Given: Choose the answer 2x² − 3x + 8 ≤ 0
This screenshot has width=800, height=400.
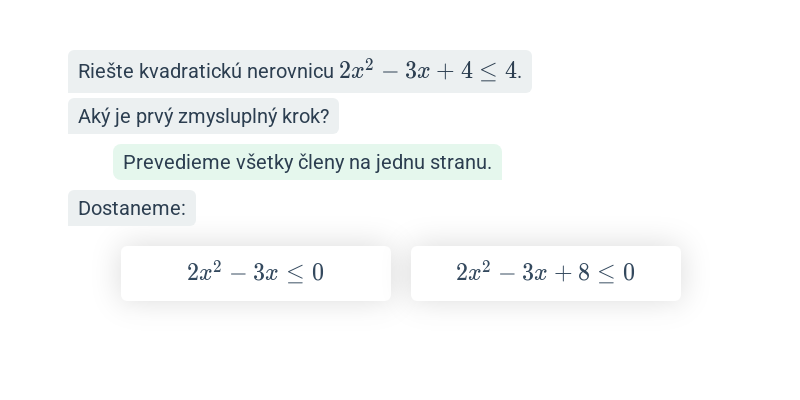Looking at the screenshot, I should click(545, 273).
